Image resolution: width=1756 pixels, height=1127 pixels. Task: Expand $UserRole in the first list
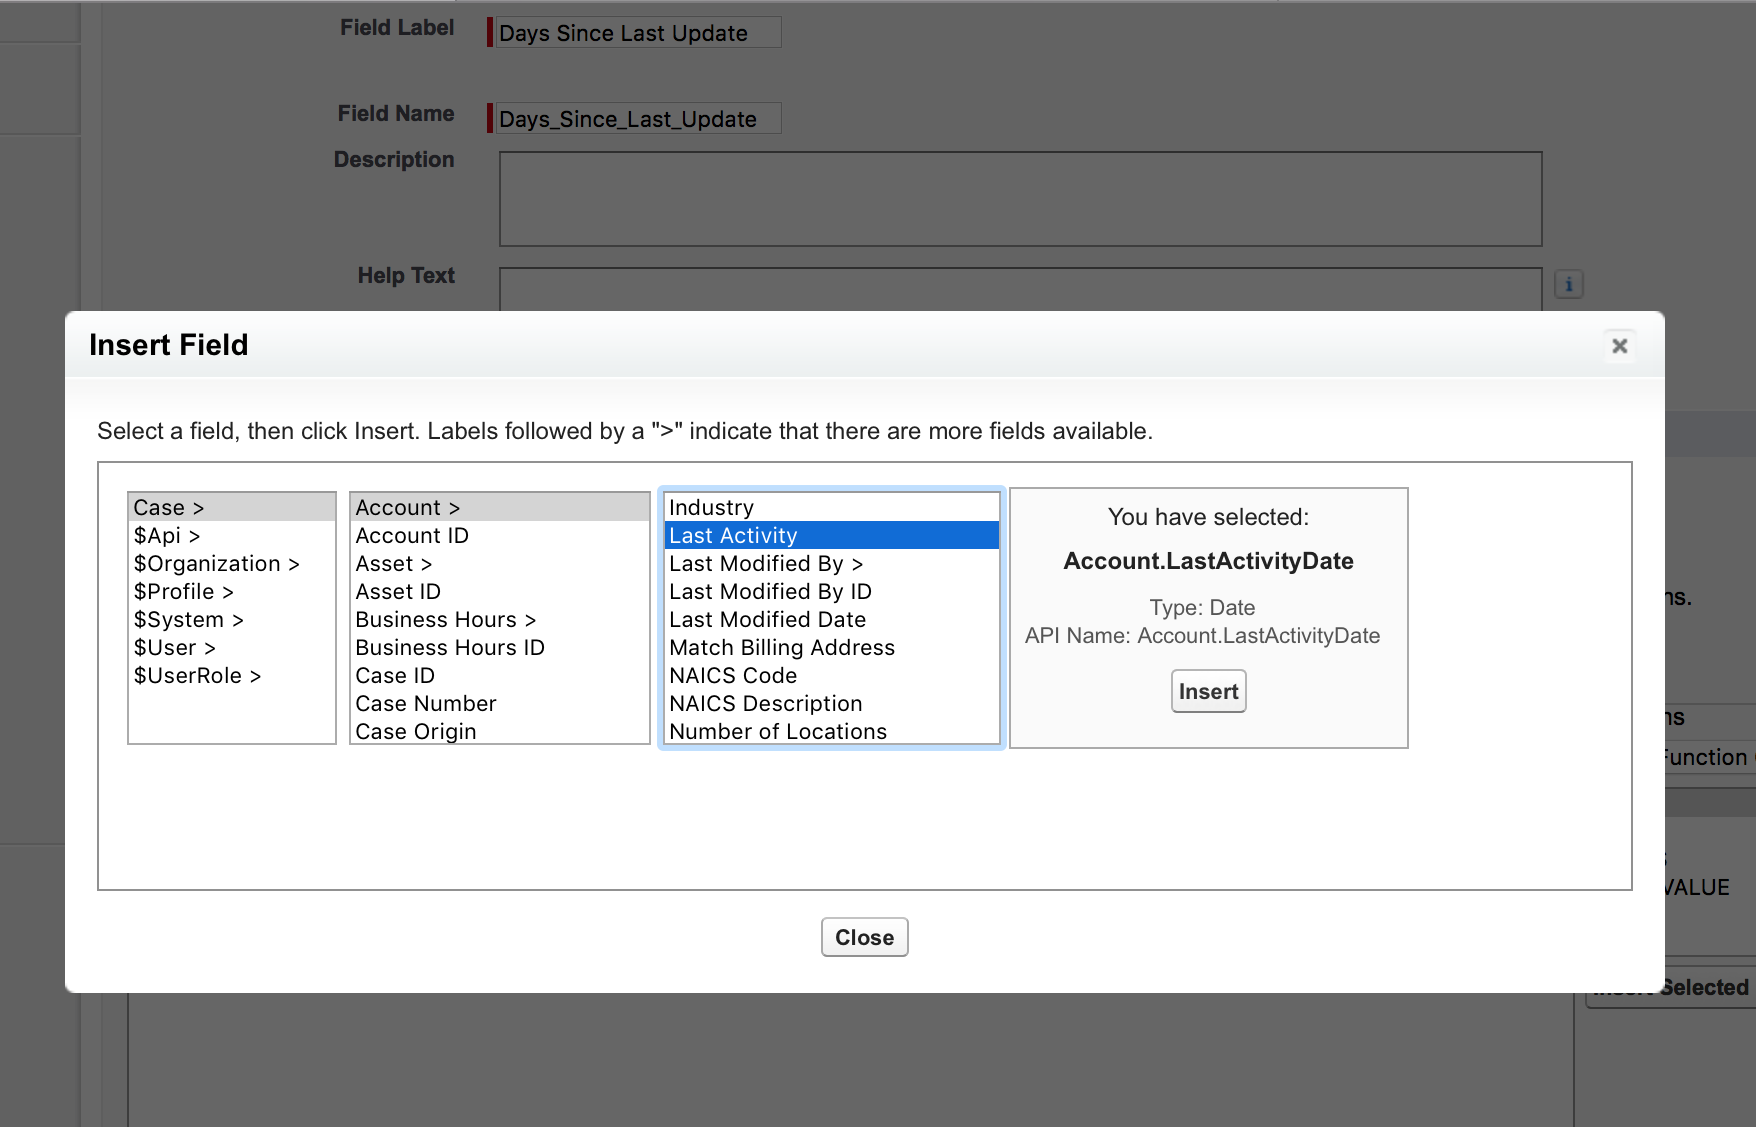coord(197,676)
